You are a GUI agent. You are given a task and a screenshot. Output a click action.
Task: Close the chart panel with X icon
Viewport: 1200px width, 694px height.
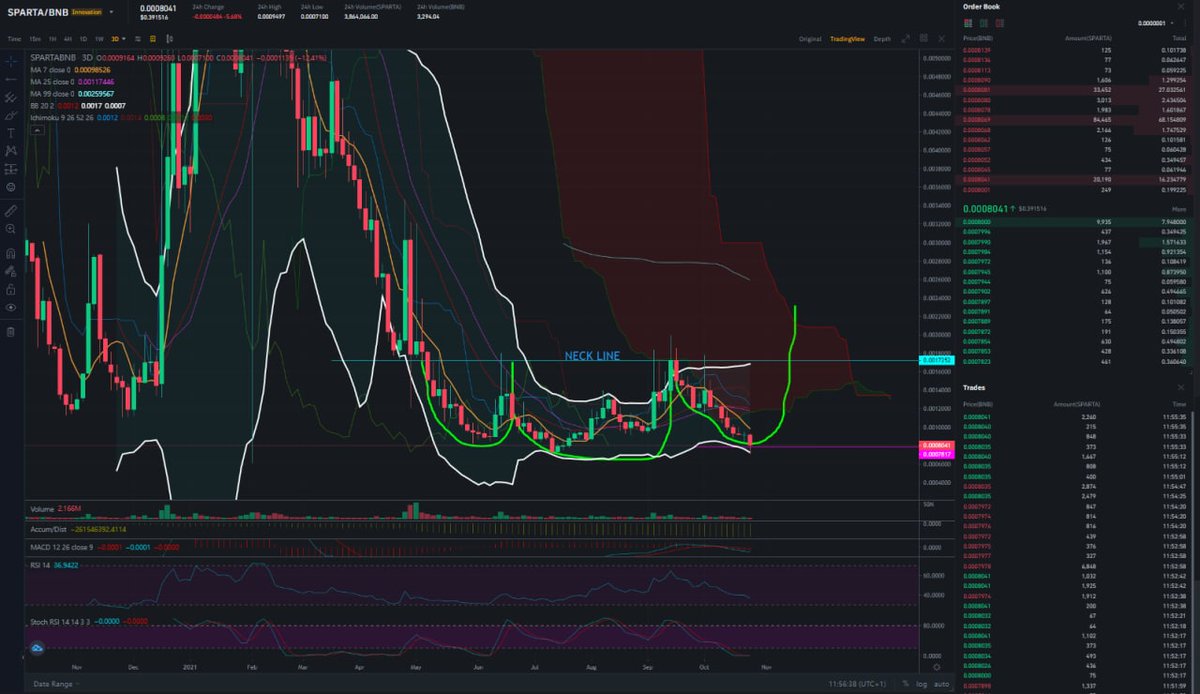pos(941,39)
